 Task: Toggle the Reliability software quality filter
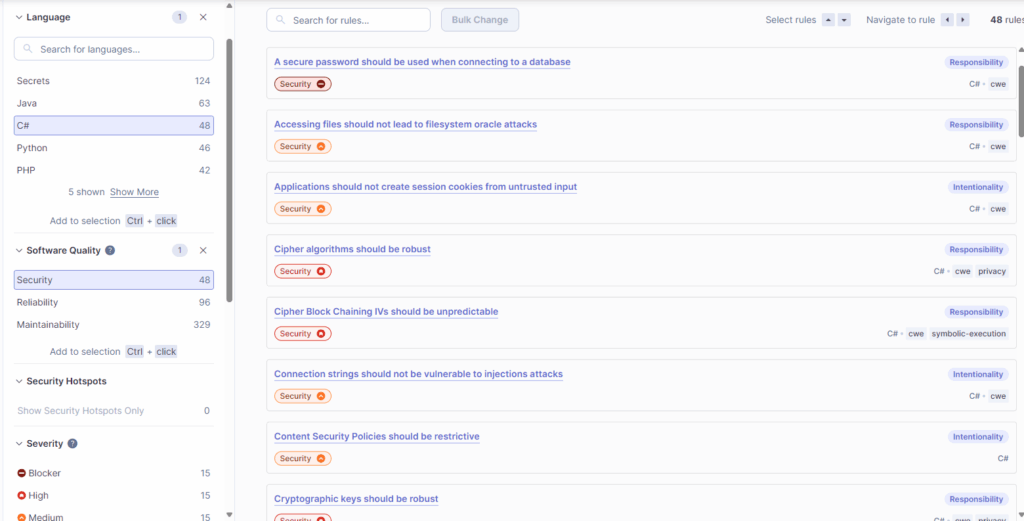point(113,302)
